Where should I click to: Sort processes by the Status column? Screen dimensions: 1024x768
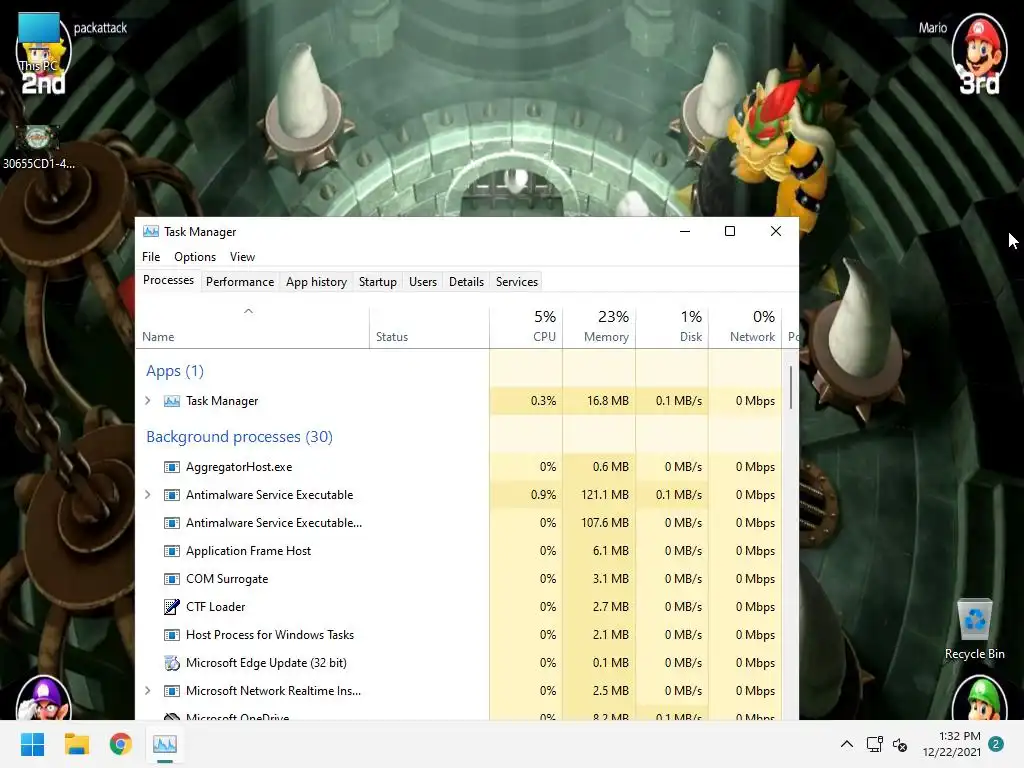coord(429,328)
